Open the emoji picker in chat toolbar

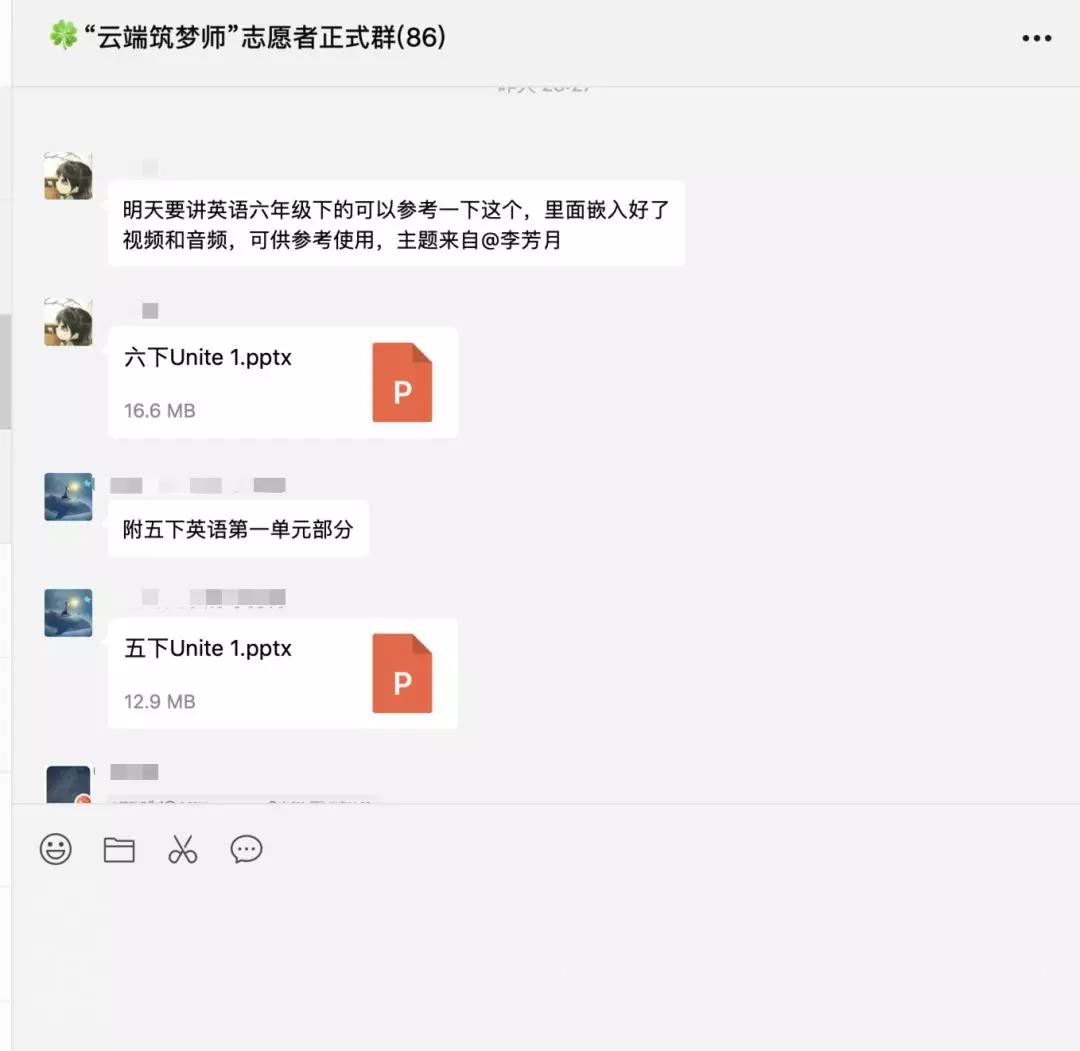[x=56, y=849]
